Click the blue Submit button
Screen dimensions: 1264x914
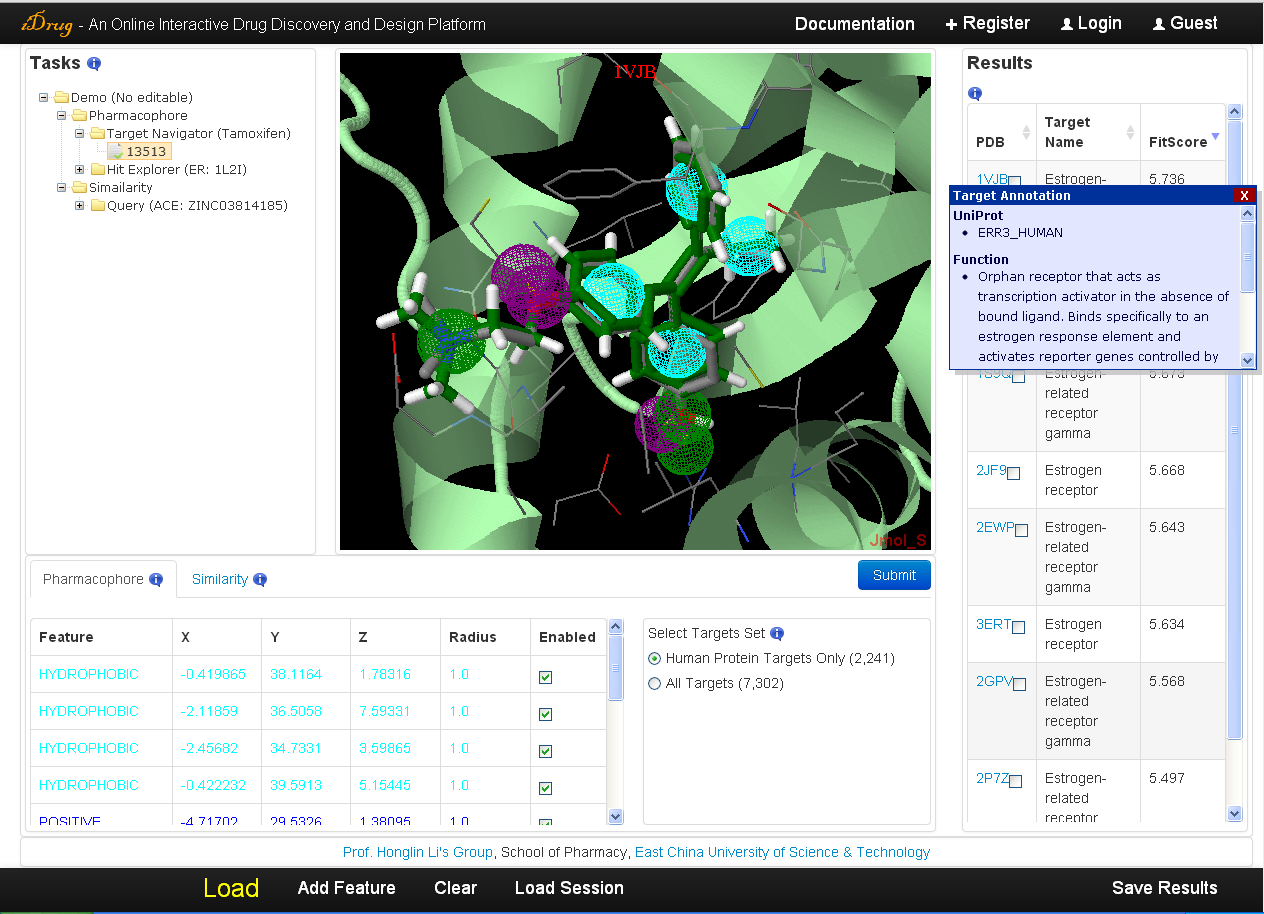coord(894,575)
